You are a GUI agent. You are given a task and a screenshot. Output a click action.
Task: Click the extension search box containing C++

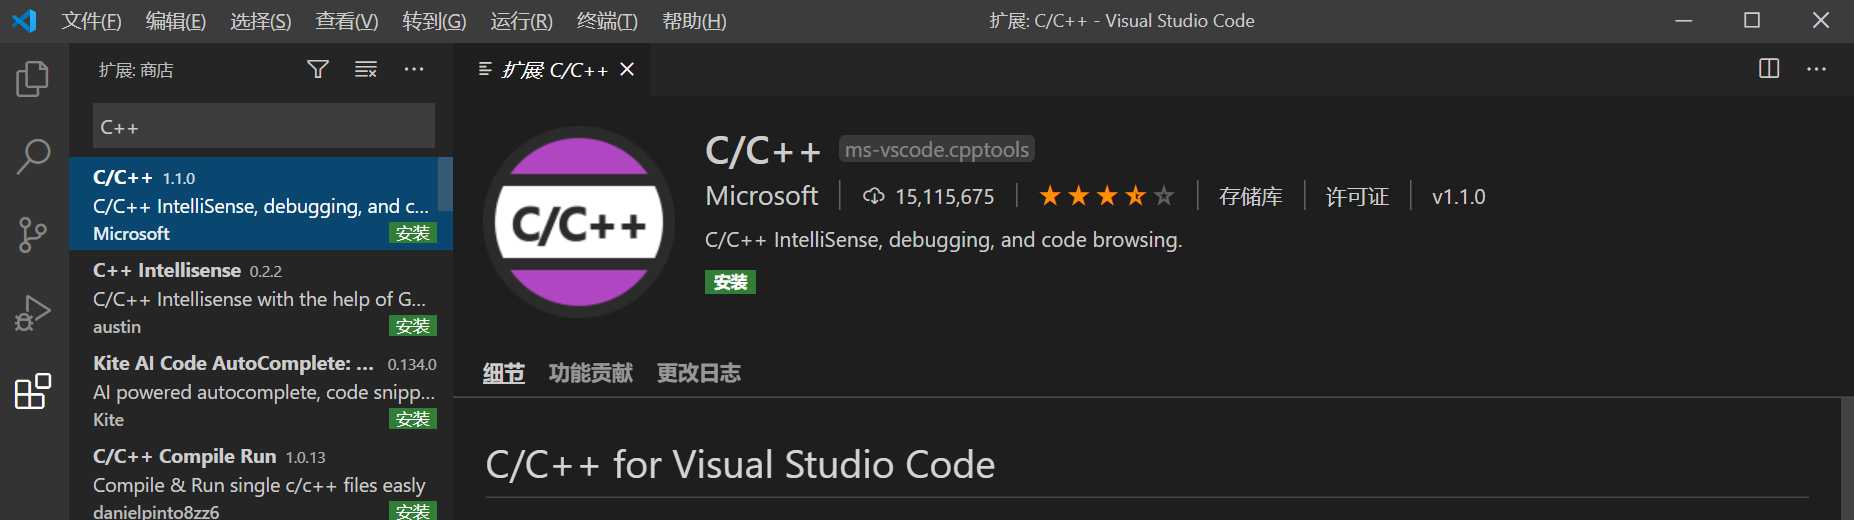264,127
